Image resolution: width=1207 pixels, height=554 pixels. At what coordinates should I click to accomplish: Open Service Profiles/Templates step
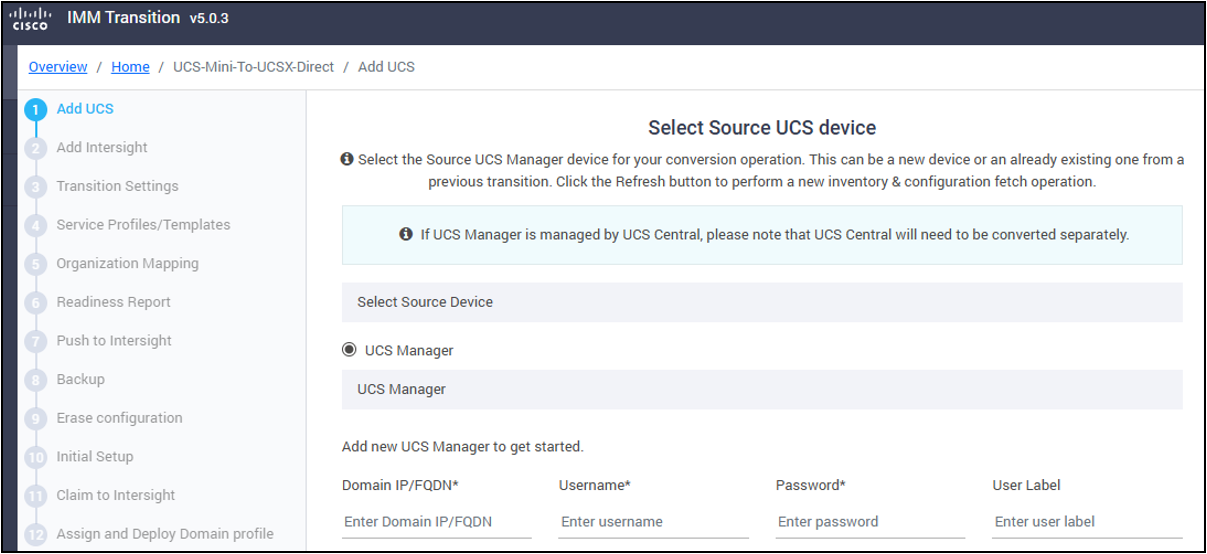tap(143, 224)
